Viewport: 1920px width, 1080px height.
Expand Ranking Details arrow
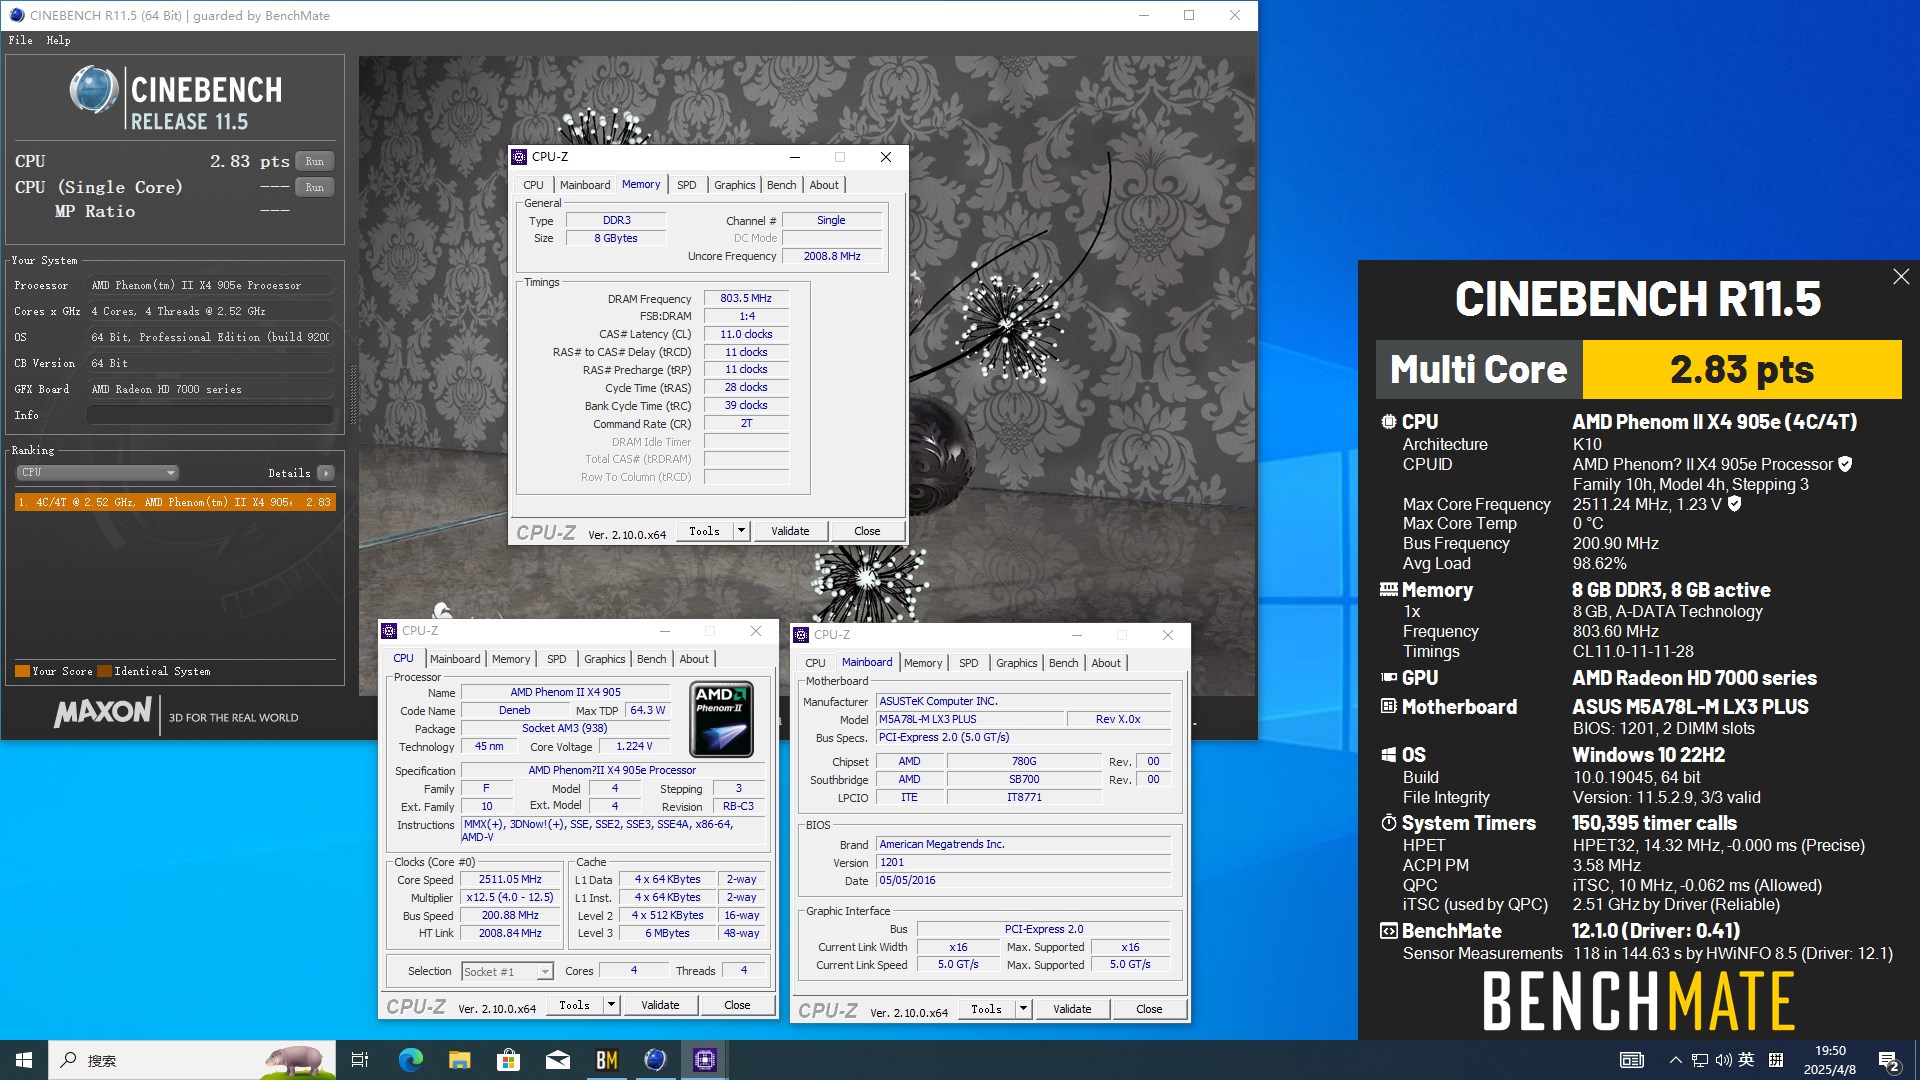(x=326, y=473)
